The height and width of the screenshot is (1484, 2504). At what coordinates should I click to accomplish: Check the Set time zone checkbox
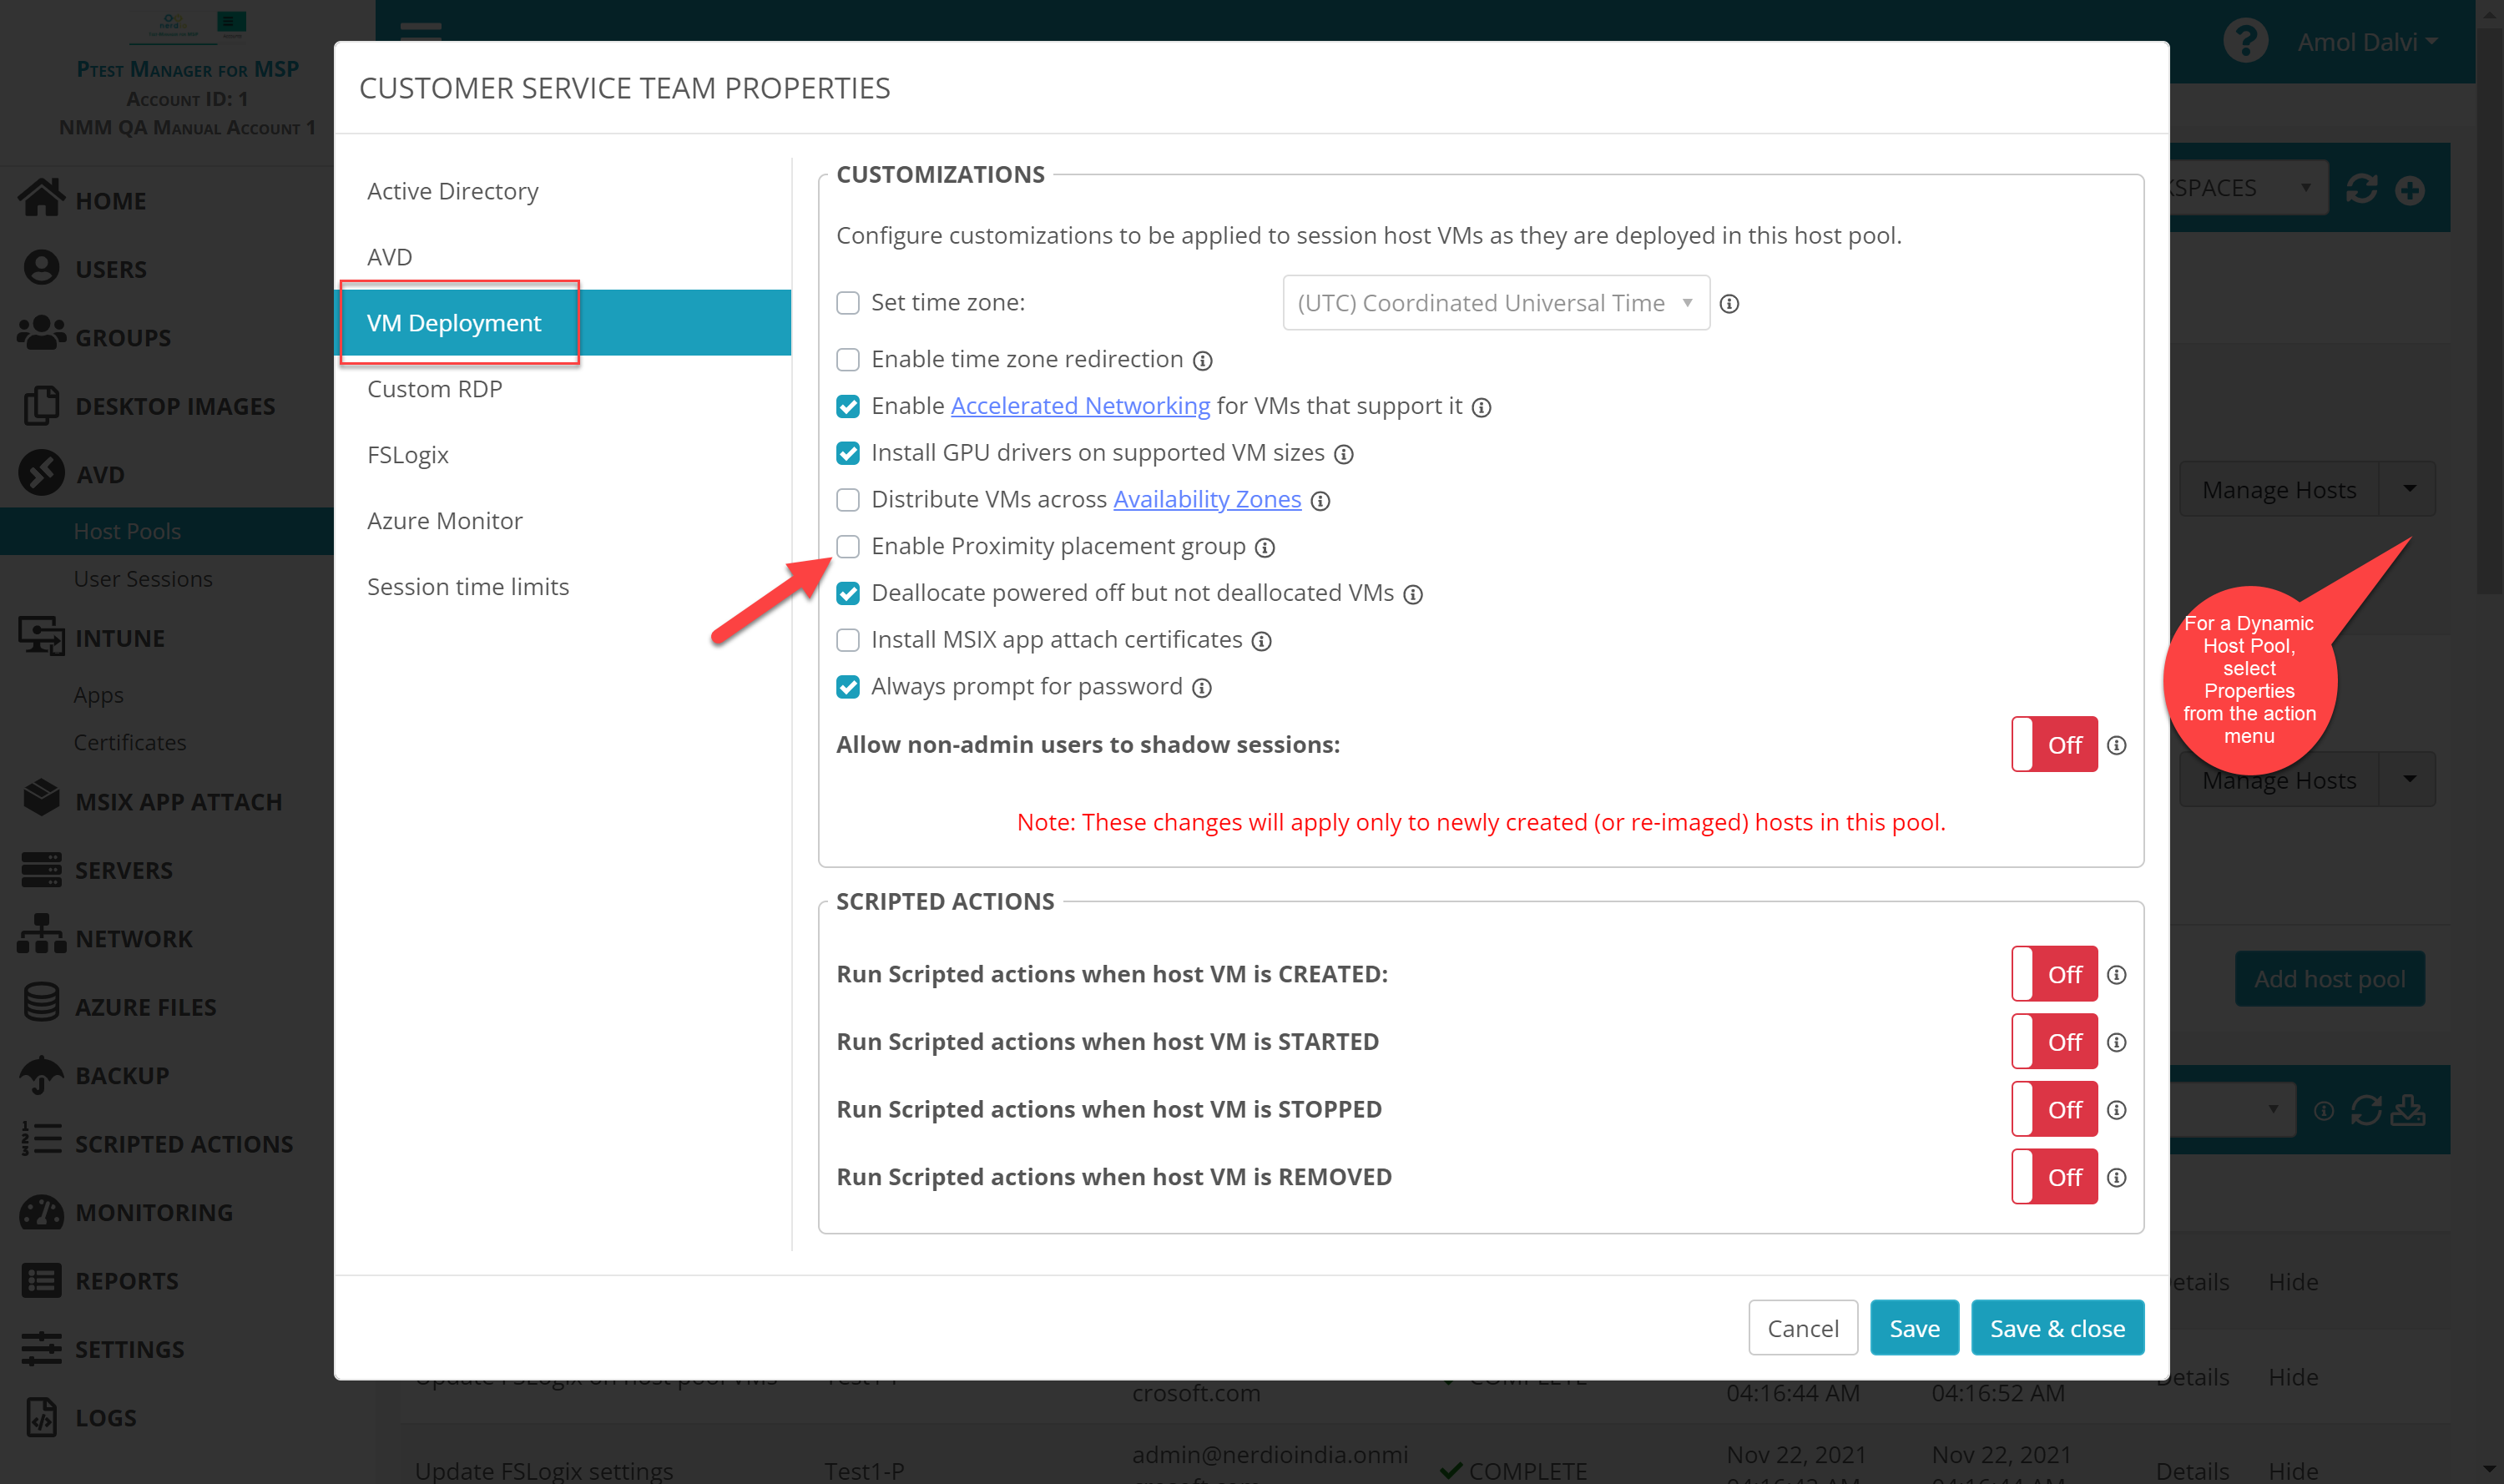848,303
